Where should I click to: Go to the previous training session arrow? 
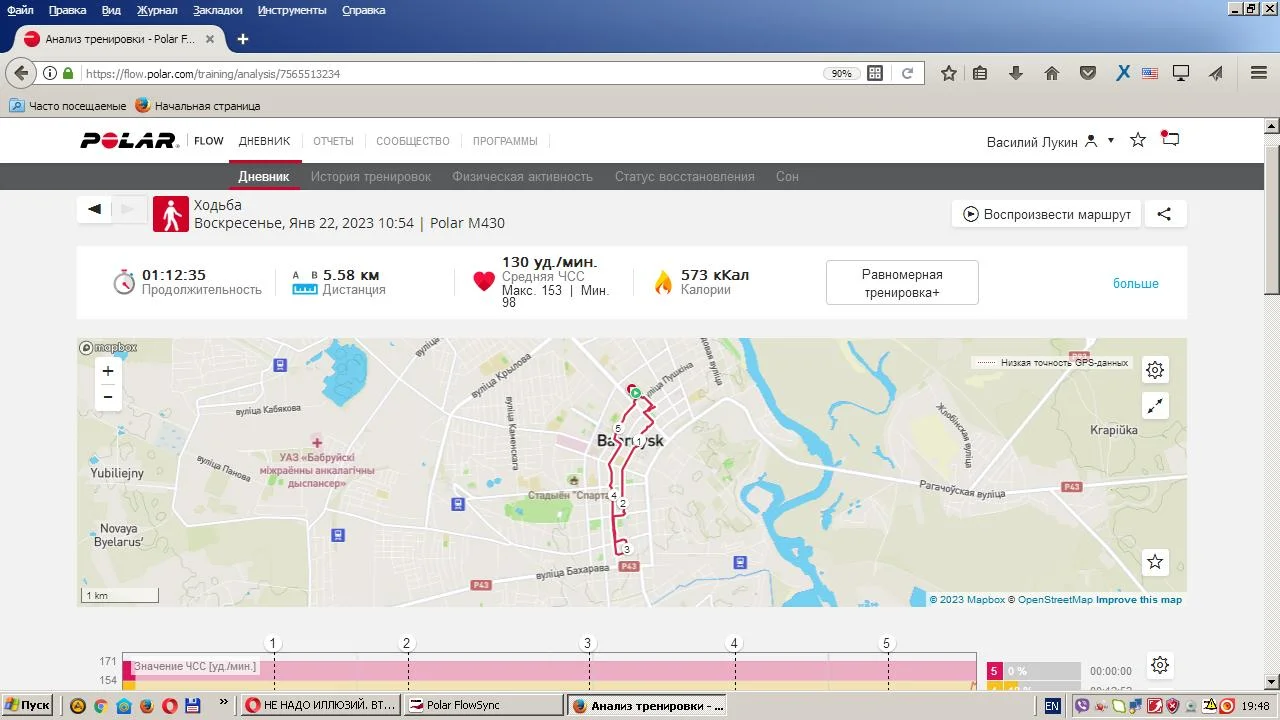tap(95, 209)
